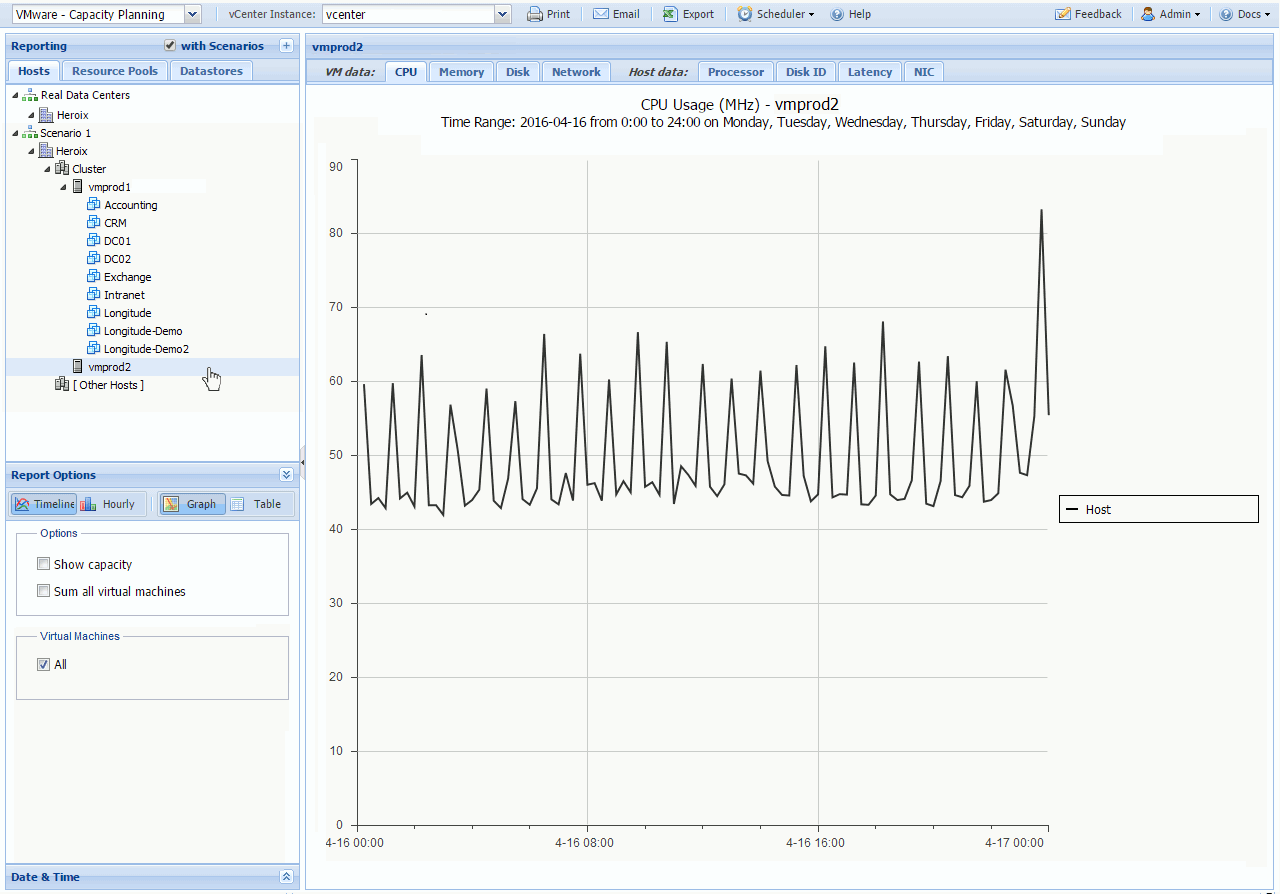The image size is (1280, 894).
Task: Switch to the Resource Pools tab
Action: pyautogui.click(x=115, y=71)
